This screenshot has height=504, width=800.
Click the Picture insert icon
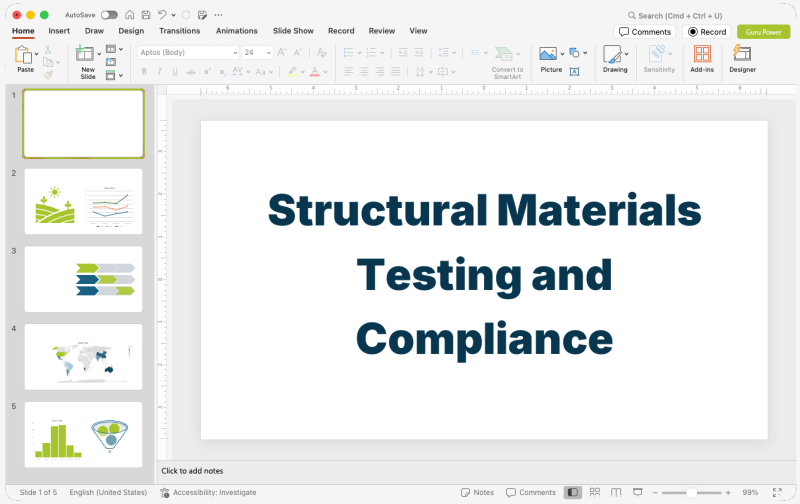tap(548, 53)
